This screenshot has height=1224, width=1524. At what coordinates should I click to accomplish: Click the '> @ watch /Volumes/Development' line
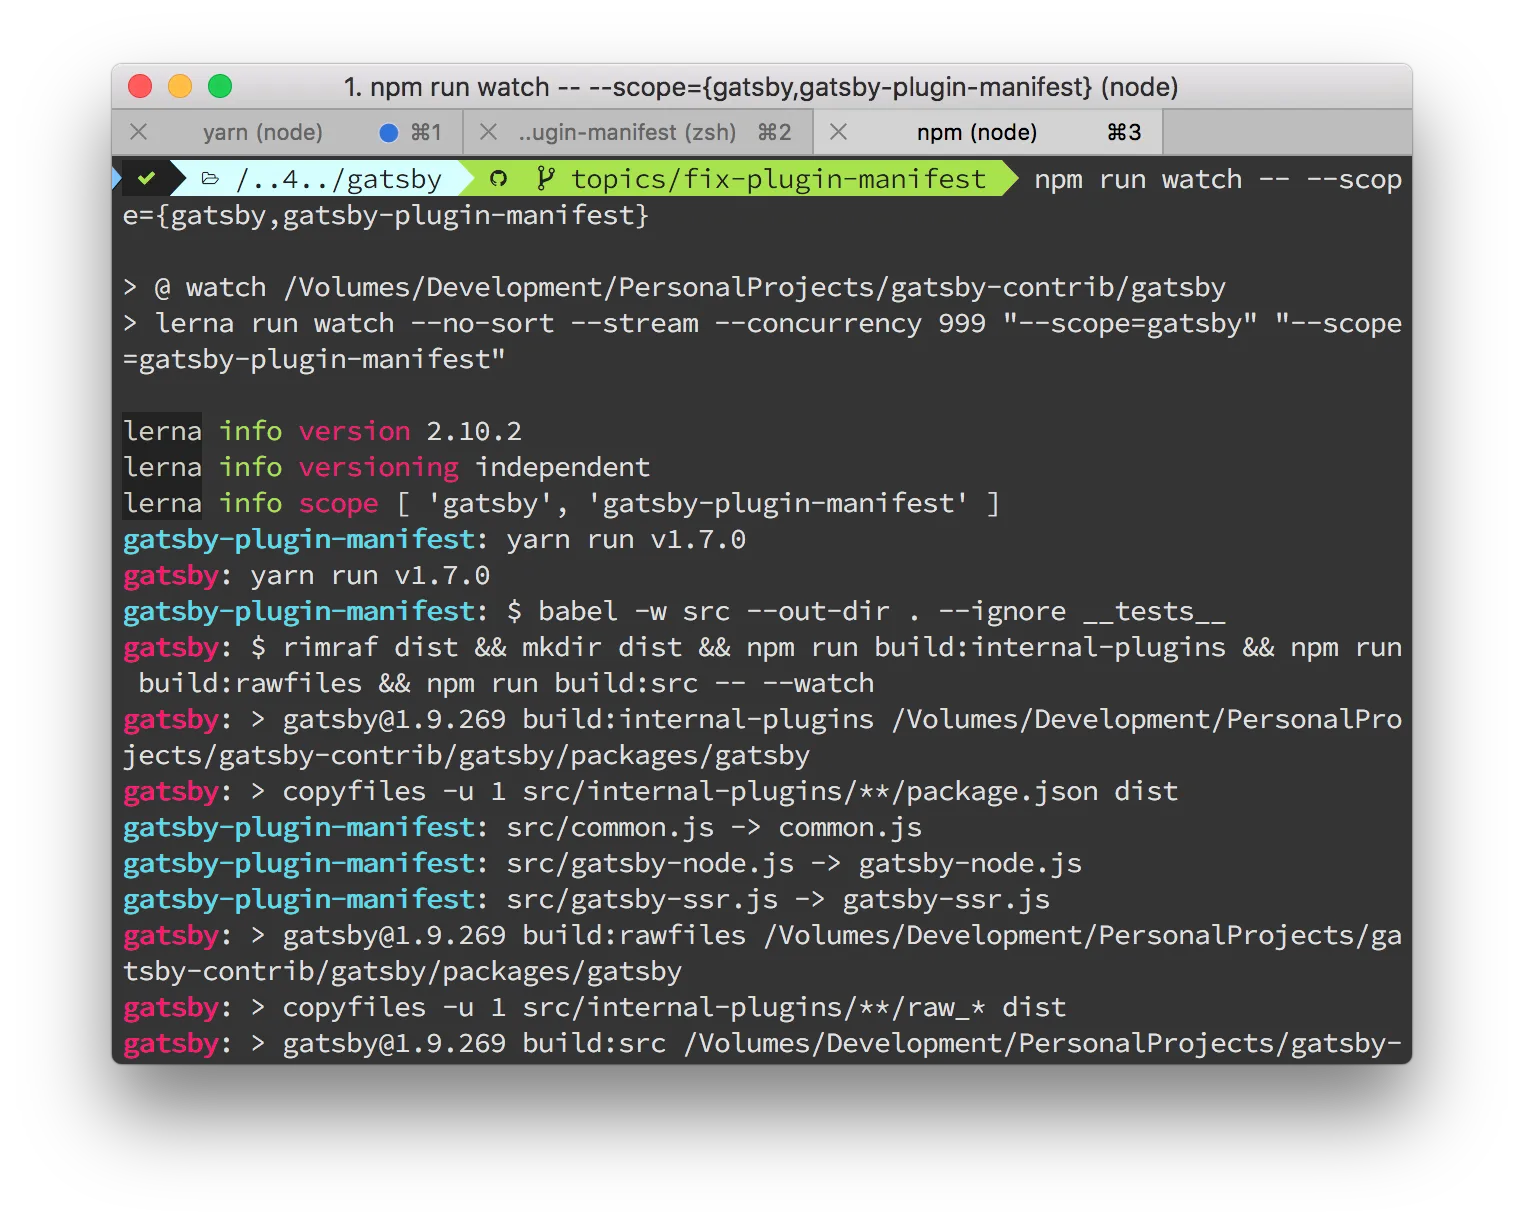(x=674, y=287)
